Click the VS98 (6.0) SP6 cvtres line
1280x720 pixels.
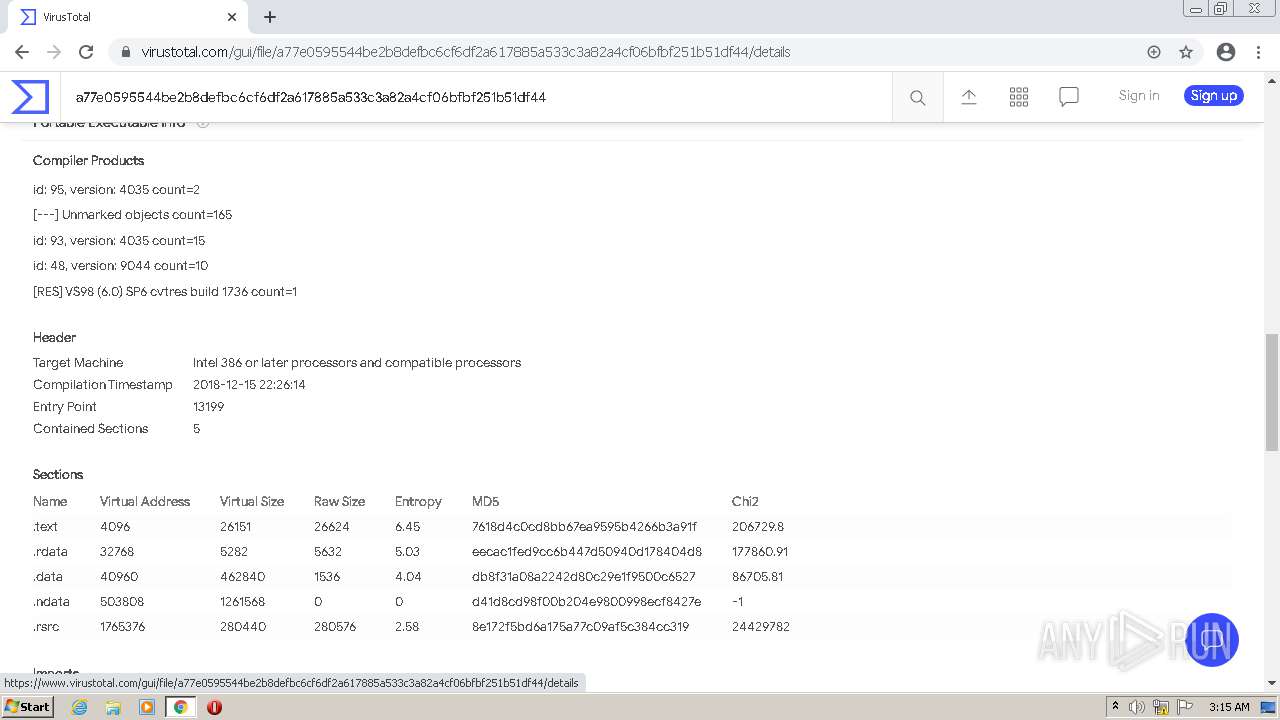pyautogui.click(x=165, y=292)
